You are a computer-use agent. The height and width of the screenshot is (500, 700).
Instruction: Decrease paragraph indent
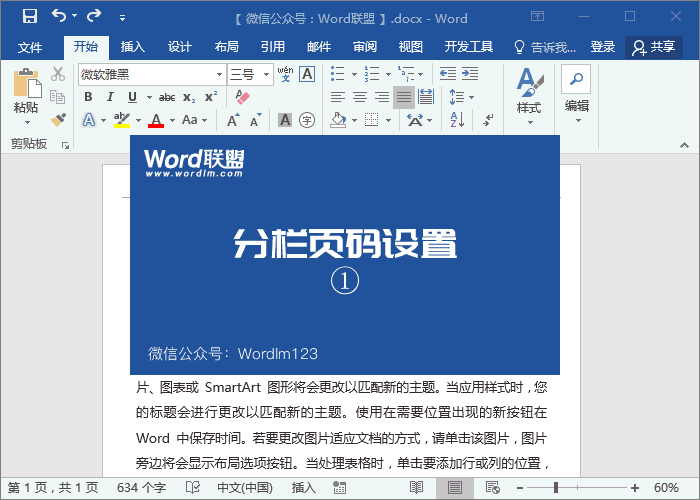click(448, 74)
